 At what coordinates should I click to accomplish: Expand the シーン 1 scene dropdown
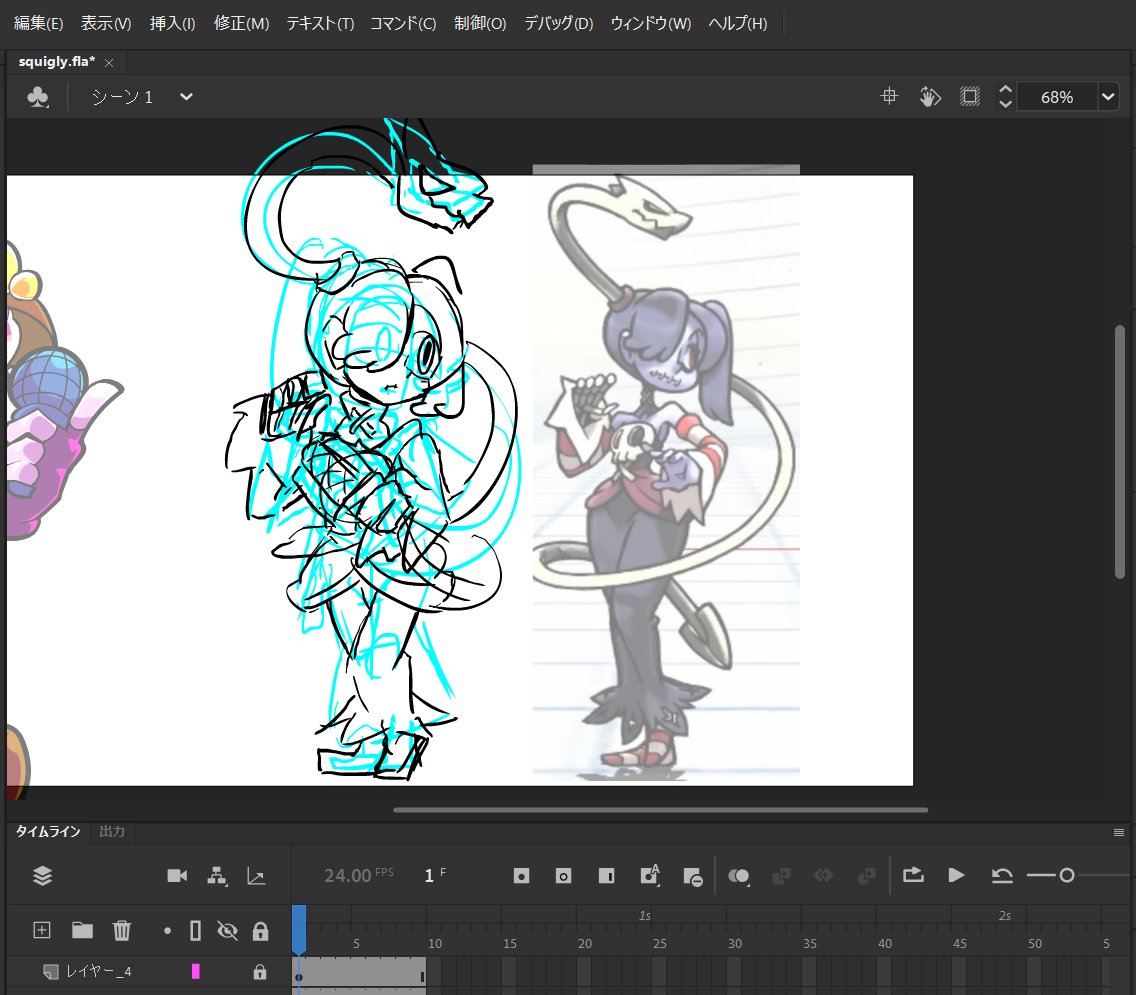pos(186,97)
